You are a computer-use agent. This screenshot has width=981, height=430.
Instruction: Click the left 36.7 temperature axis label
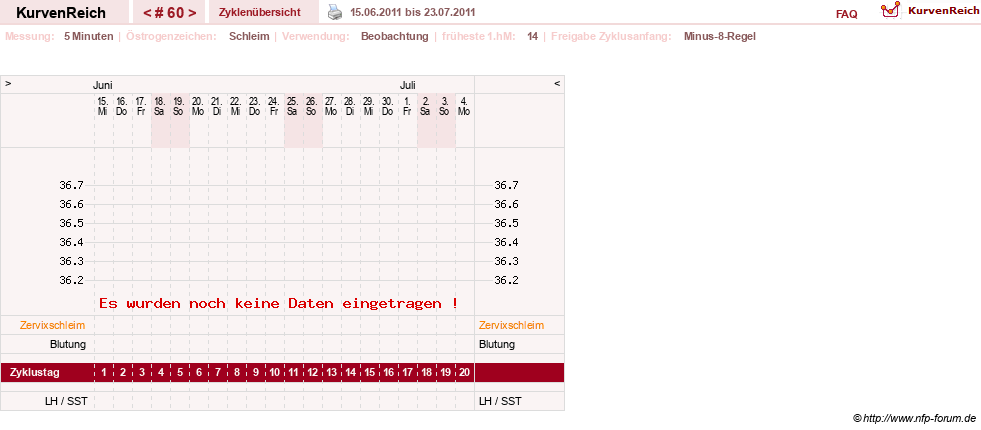[71, 185]
